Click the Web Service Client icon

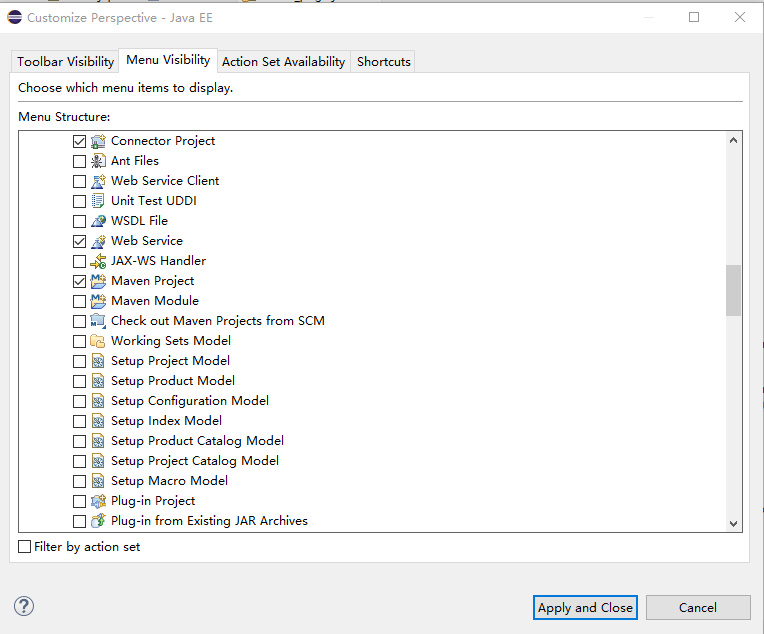[x=98, y=181]
